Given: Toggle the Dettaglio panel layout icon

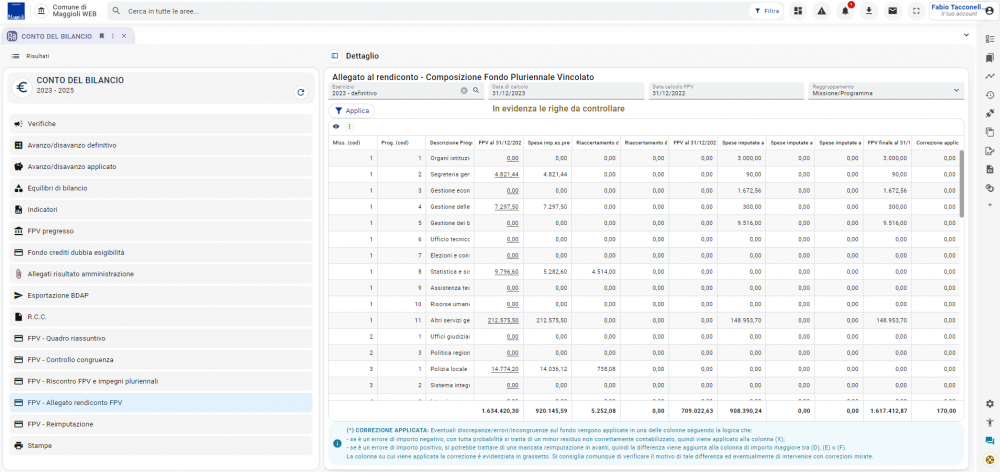Looking at the screenshot, I should 335,56.
